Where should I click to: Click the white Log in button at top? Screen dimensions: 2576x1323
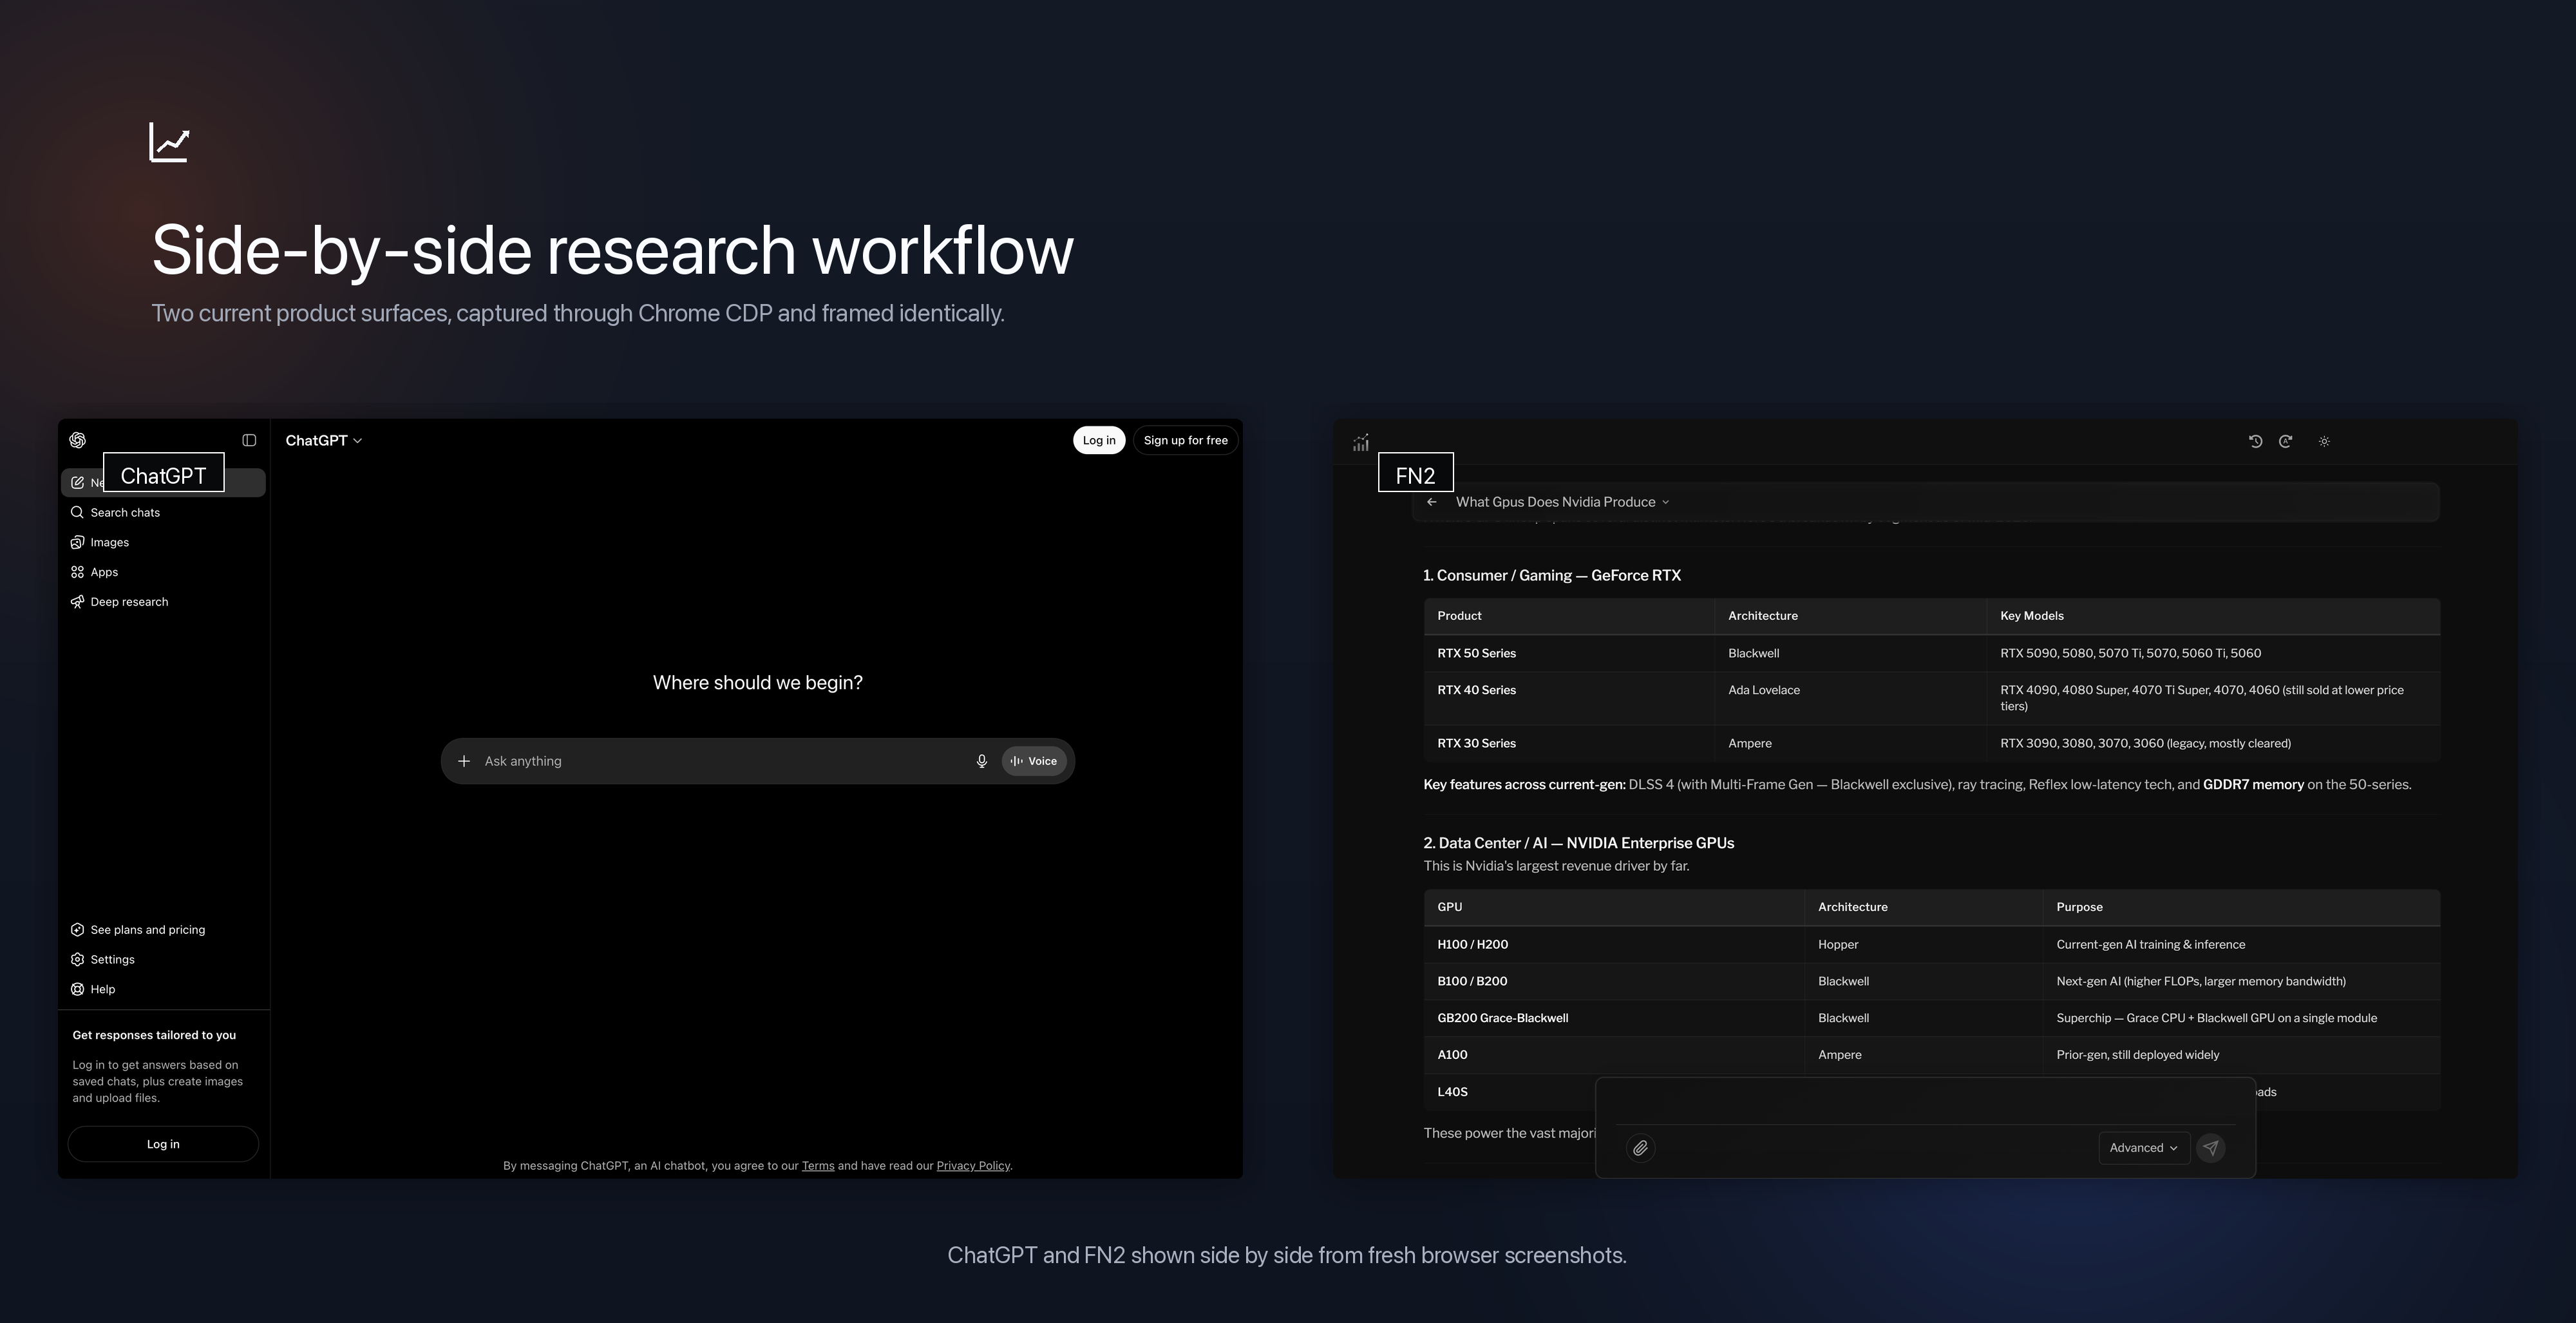coord(1099,441)
